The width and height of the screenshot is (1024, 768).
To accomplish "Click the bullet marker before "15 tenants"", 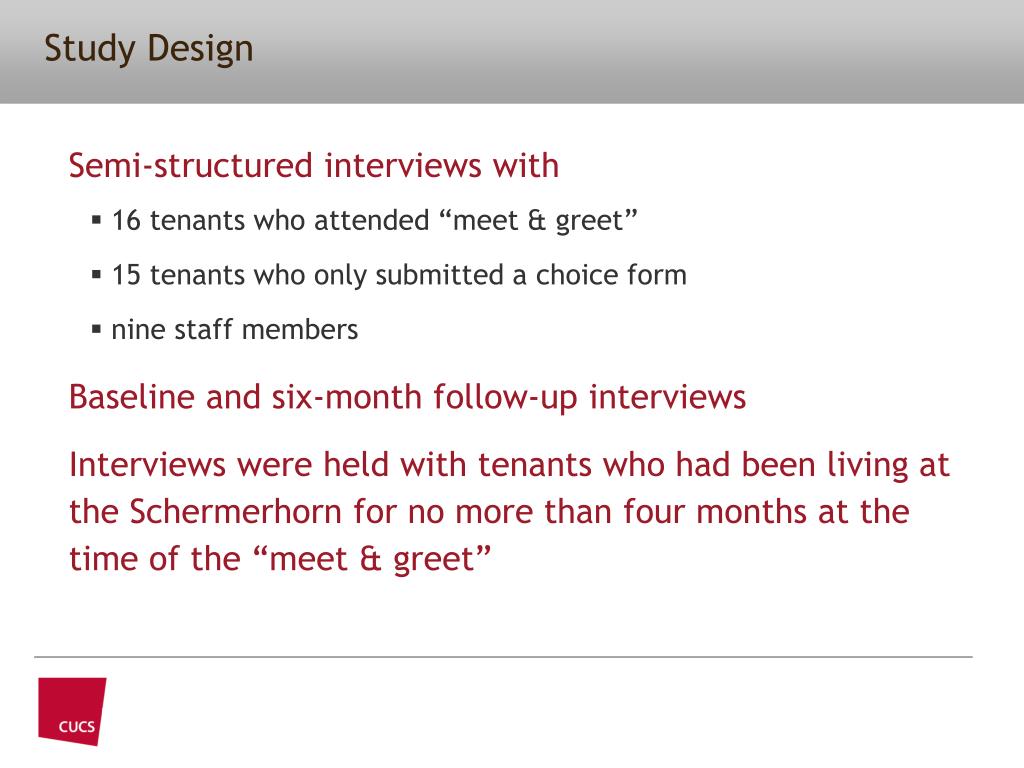I will click(x=97, y=274).
